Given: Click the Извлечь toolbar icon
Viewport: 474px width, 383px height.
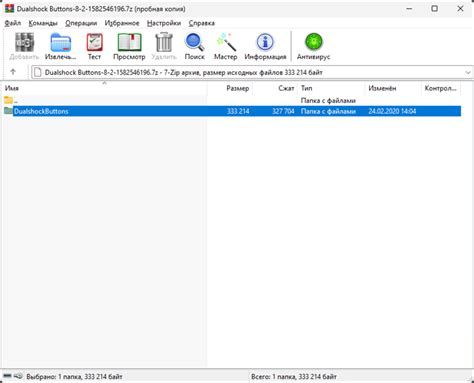Looking at the screenshot, I should tap(60, 43).
